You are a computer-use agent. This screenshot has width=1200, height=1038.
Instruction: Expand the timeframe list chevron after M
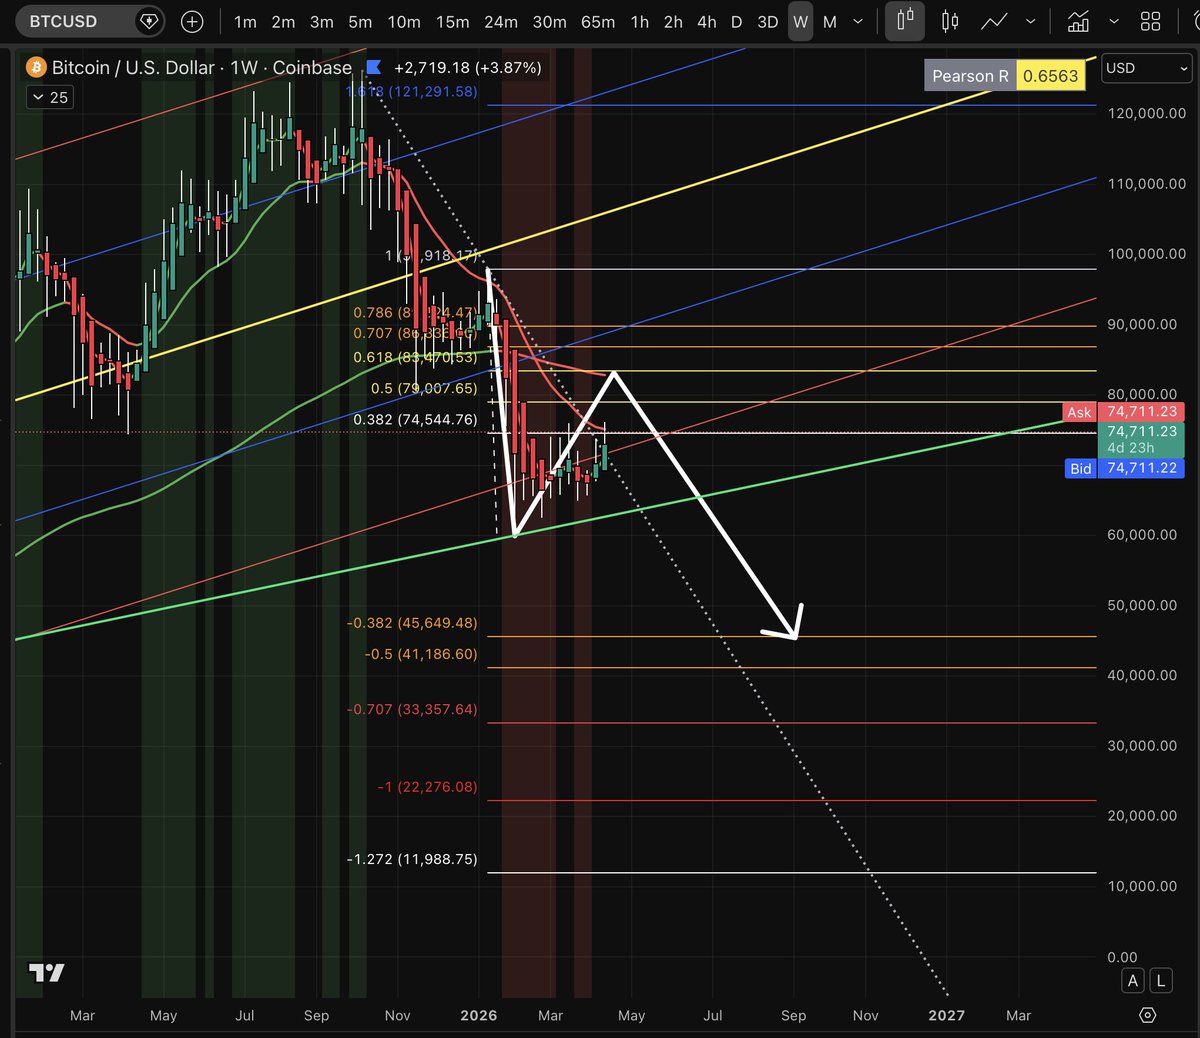click(858, 21)
